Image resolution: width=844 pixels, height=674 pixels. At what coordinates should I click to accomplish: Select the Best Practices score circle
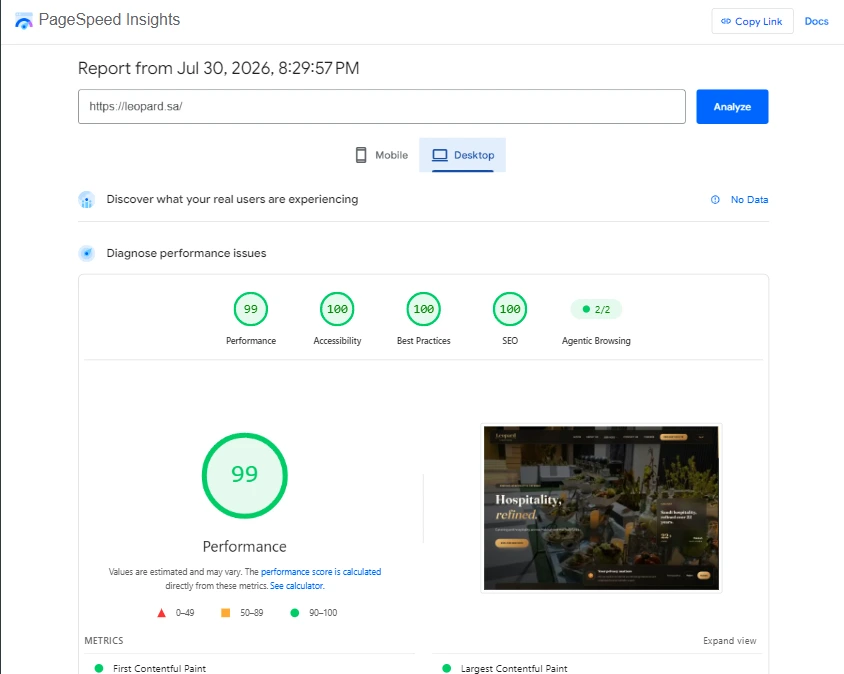click(x=424, y=309)
